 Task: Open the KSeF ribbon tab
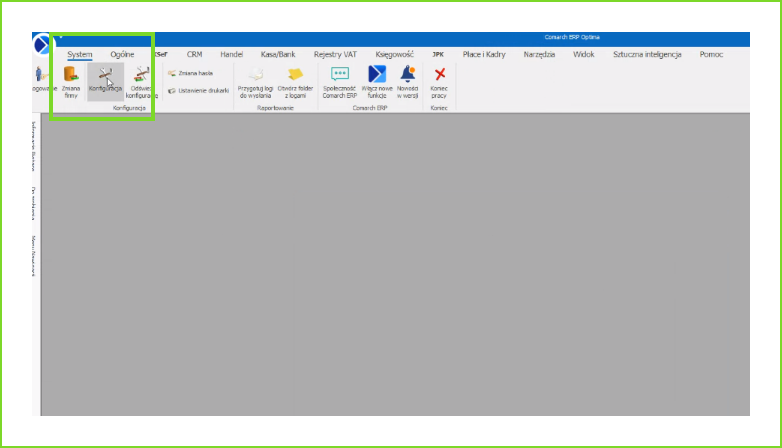tap(161, 54)
